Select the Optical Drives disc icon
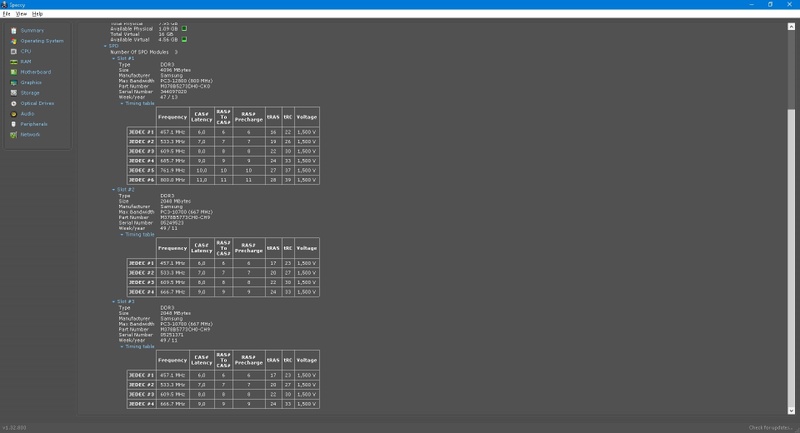 point(14,104)
